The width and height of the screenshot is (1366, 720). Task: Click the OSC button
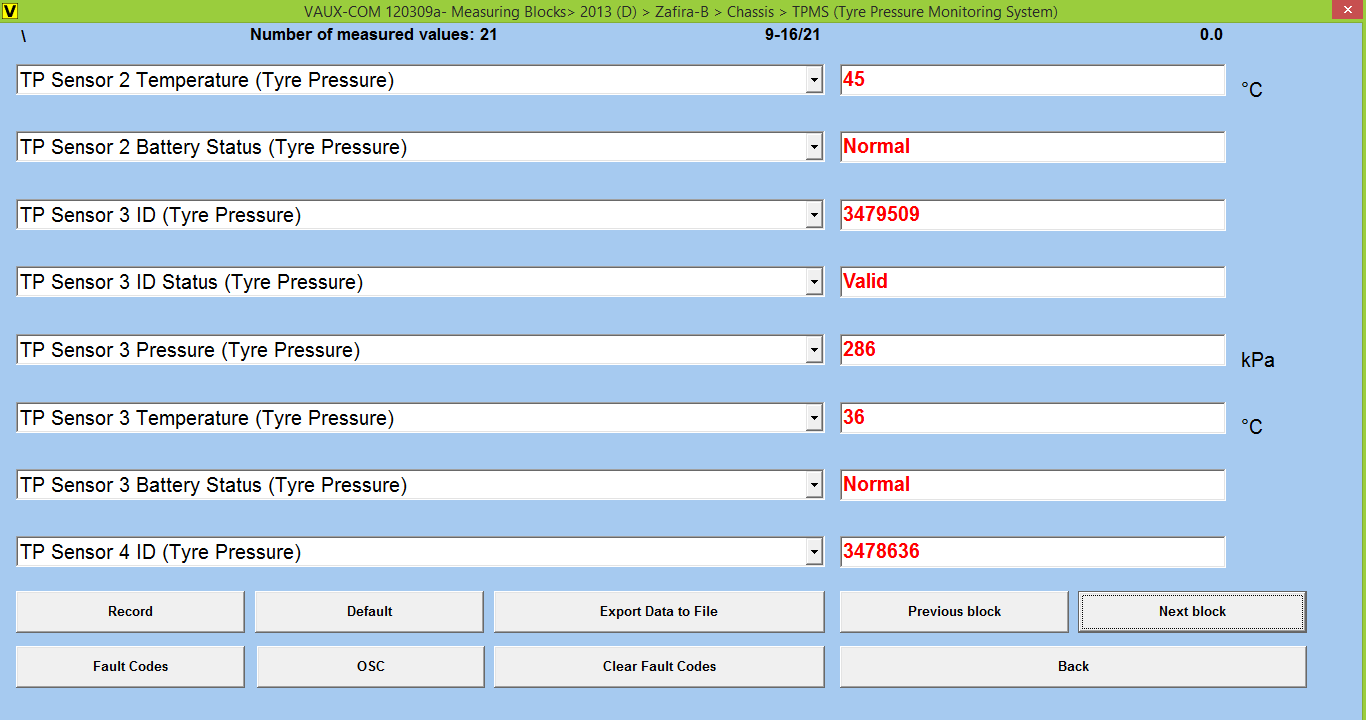coord(370,667)
